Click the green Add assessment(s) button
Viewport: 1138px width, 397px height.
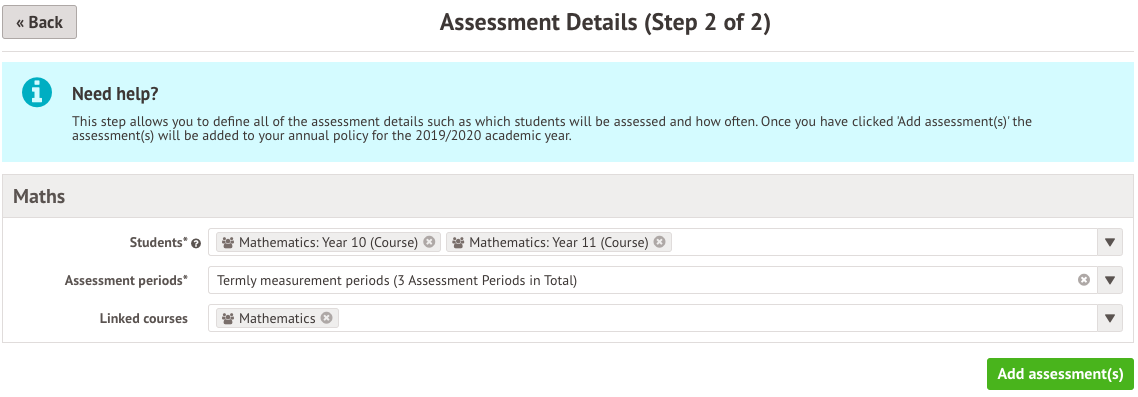(x=1060, y=374)
